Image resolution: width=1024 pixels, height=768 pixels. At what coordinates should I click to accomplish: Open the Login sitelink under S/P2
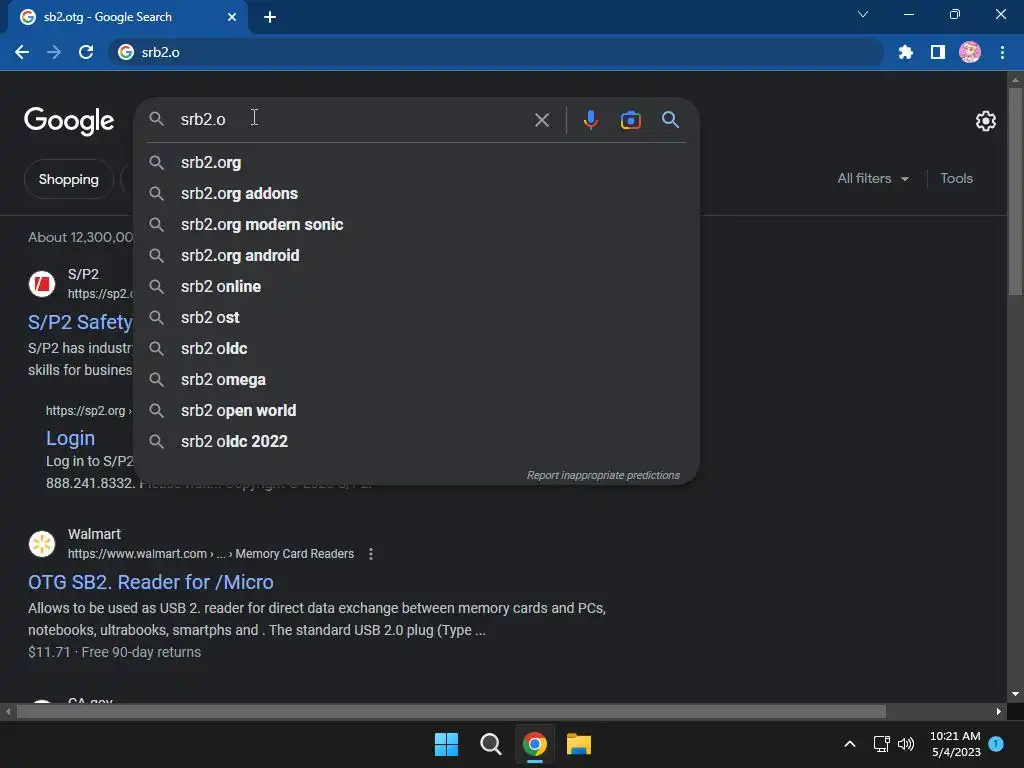pyautogui.click(x=70, y=438)
